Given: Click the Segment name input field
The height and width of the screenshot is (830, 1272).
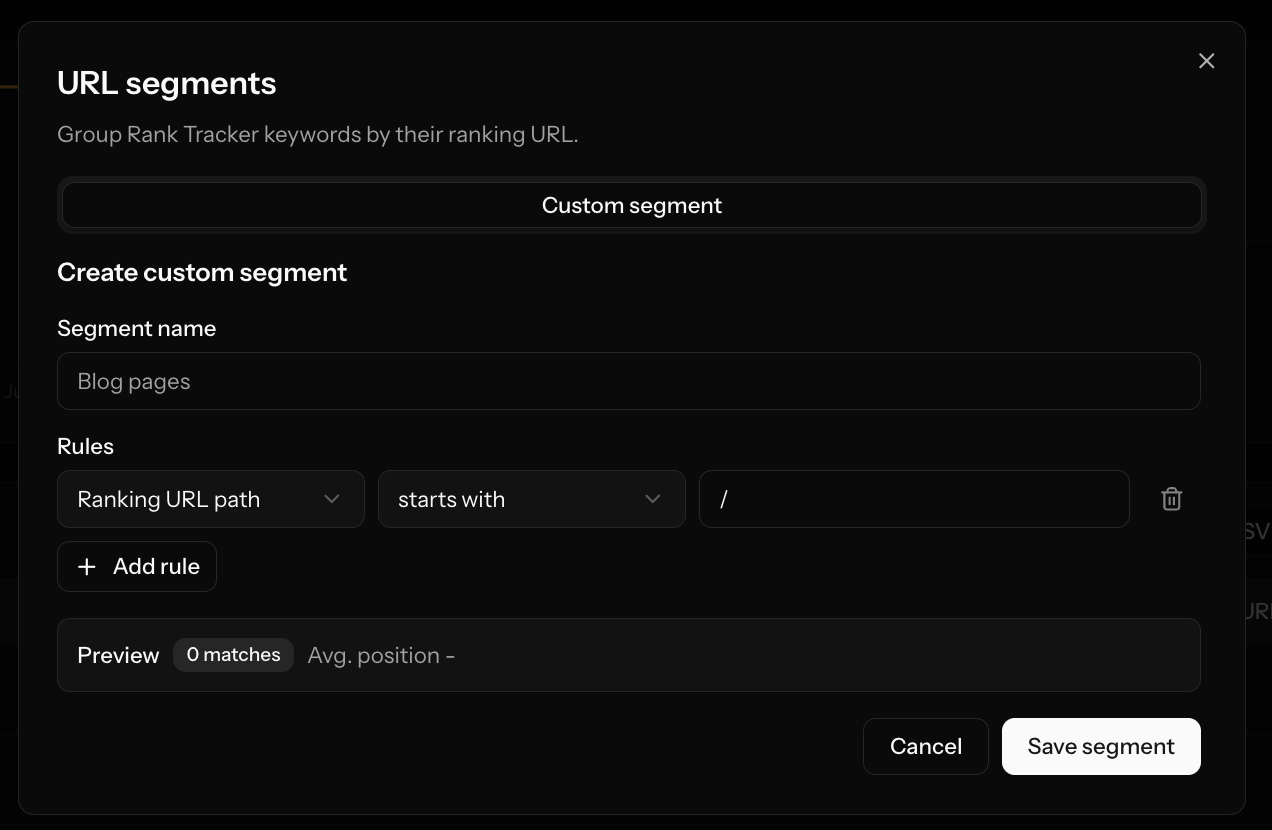Looking at the screenshot, I should [x=628, y=381].
